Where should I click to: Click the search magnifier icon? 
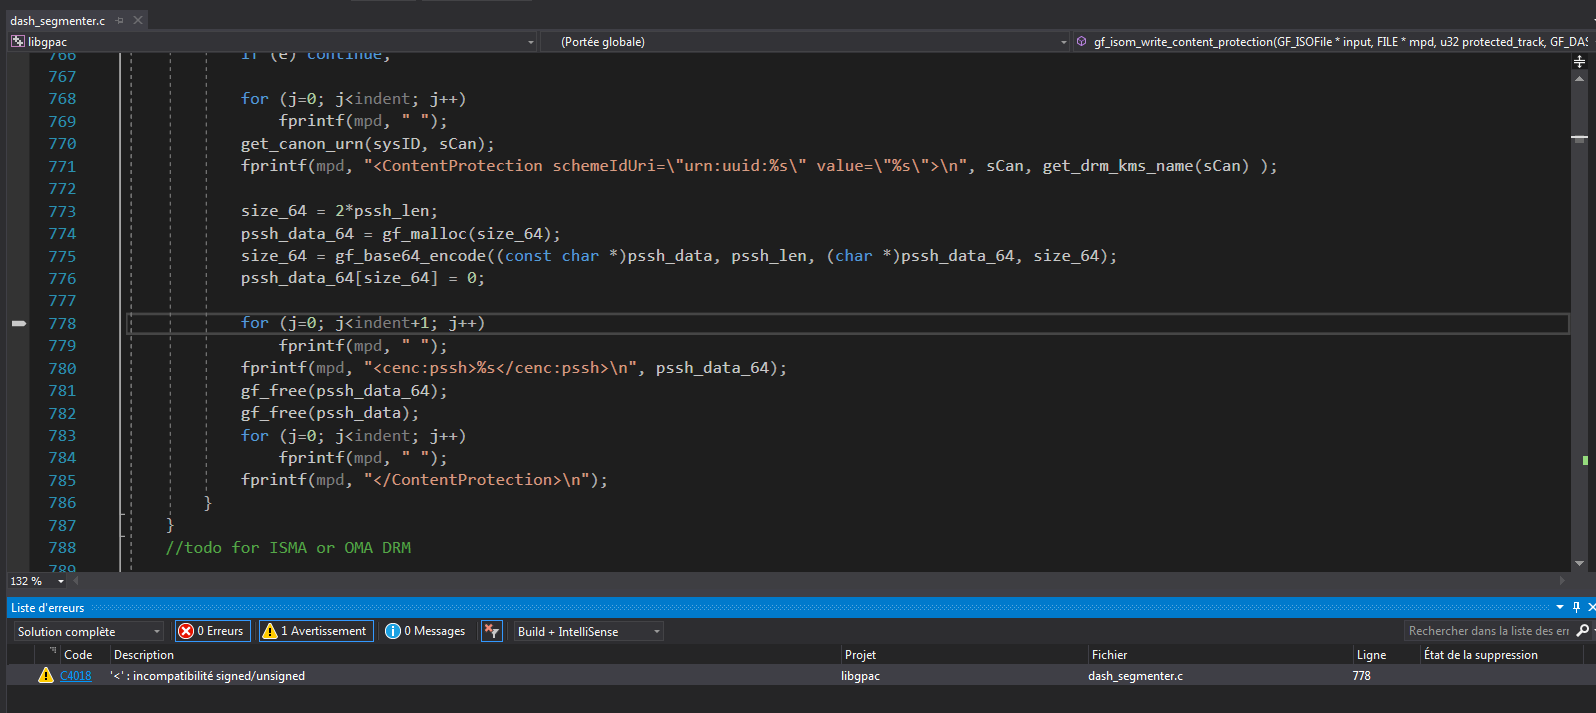point(1583,631)
